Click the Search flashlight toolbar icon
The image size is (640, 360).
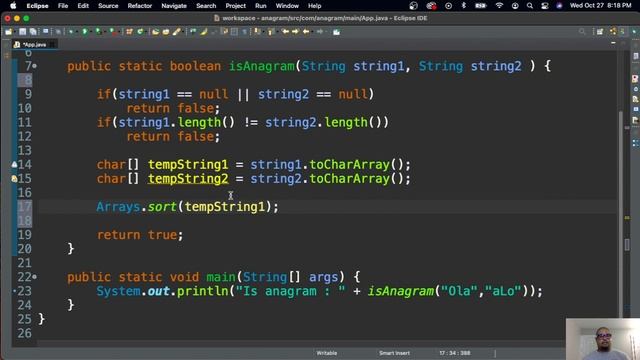[x=176, y=31]
